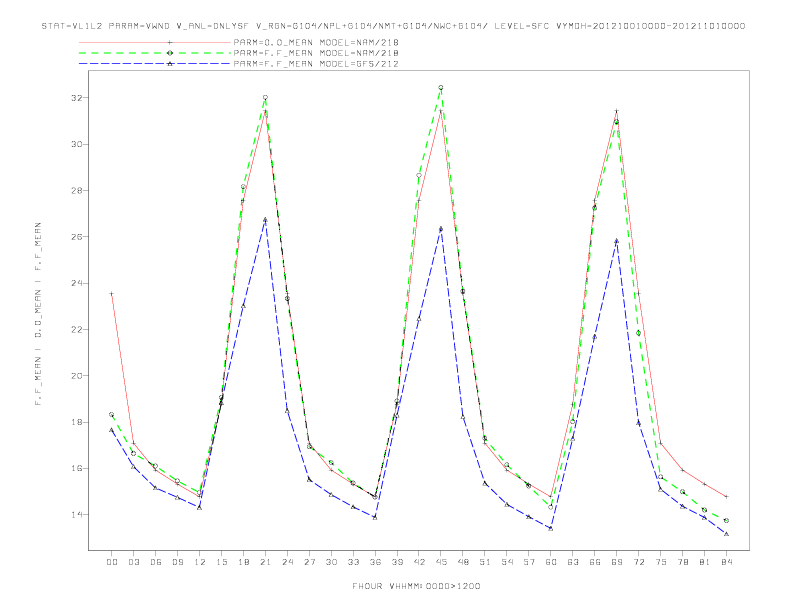
Task: Click x-axis tick label 42
Action: pos(419,562)
